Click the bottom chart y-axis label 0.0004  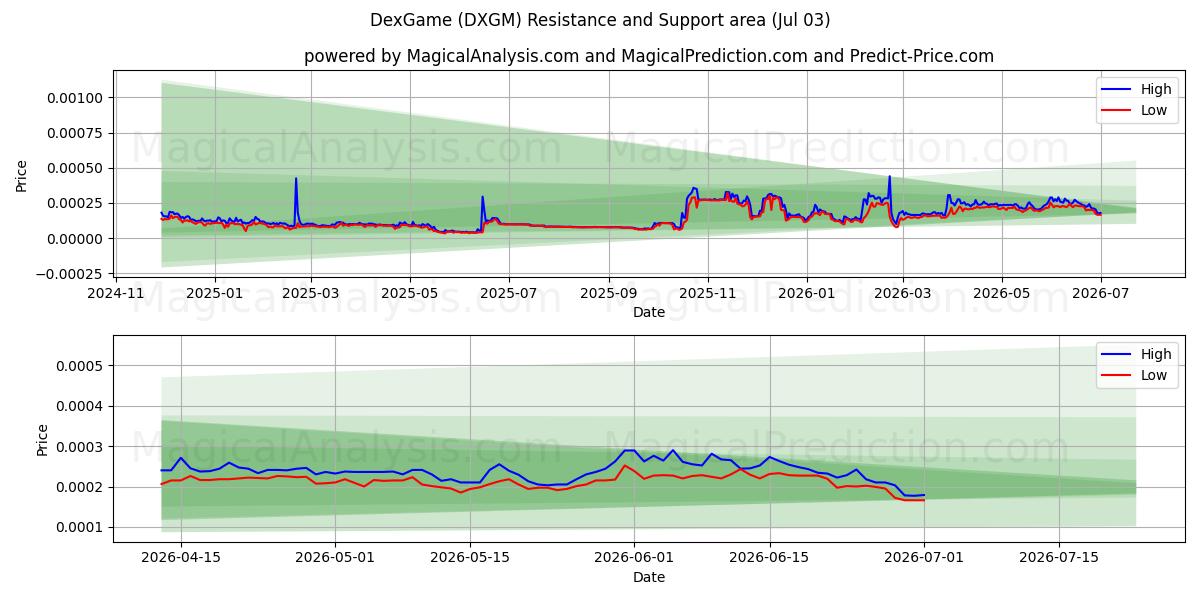(79, 406)
